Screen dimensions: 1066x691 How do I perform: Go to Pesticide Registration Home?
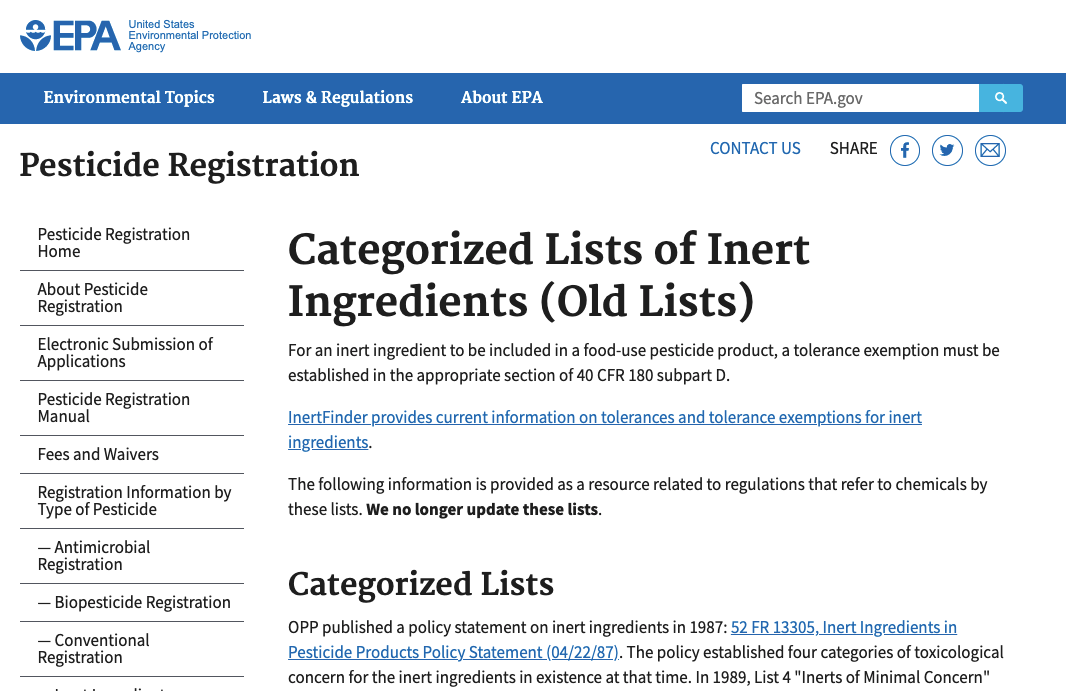132,243
